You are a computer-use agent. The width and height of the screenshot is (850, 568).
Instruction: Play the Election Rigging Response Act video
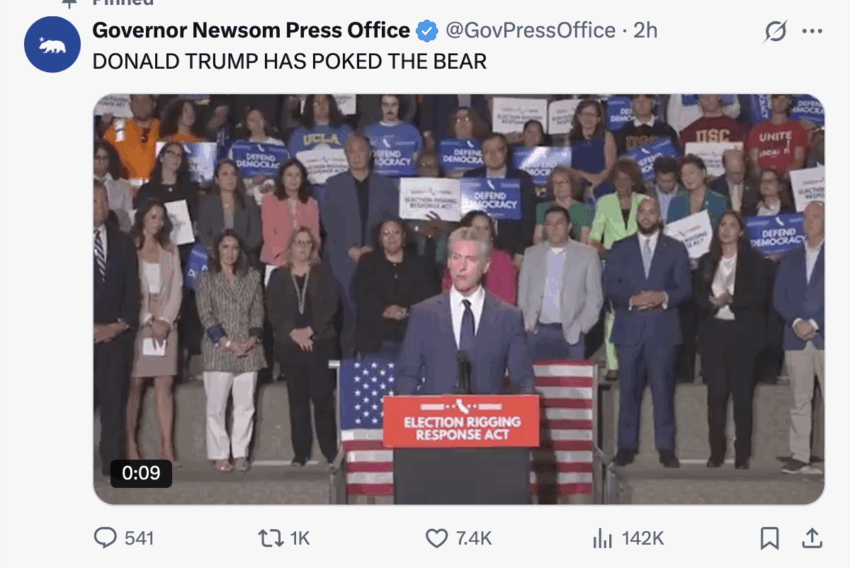click(x=459, y=299)
